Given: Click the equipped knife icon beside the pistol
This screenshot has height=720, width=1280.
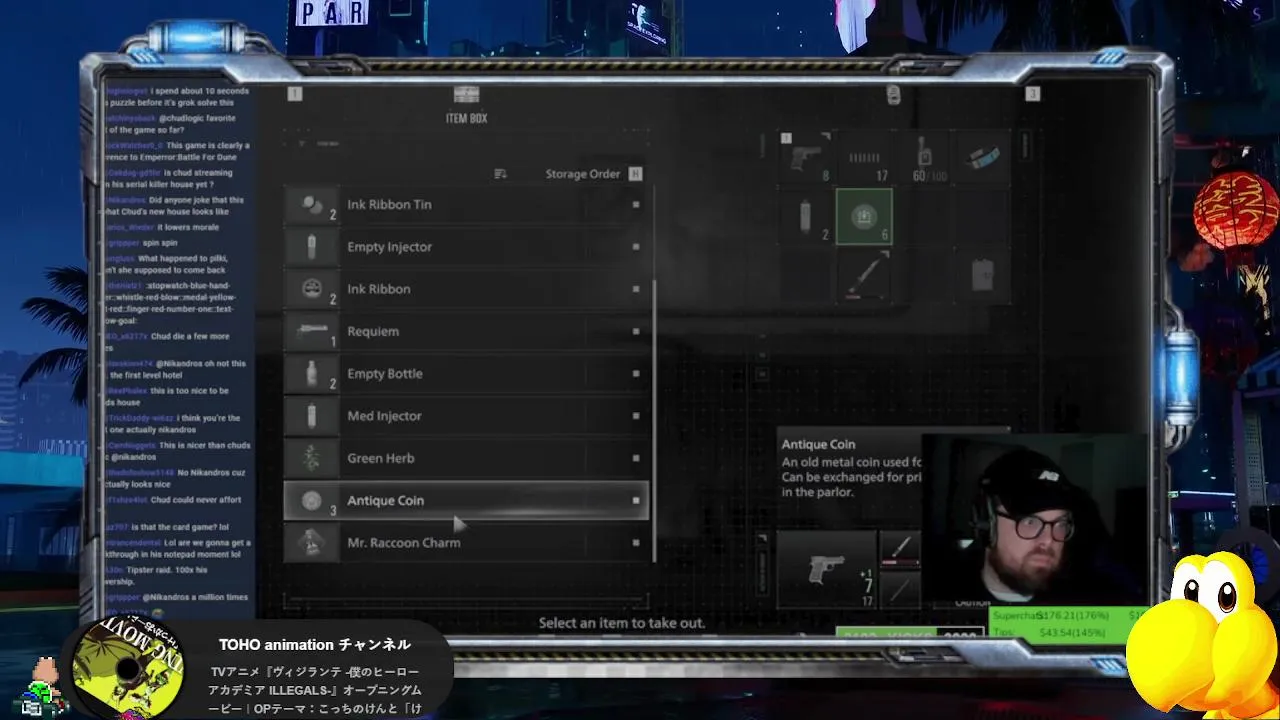Looking at the screenshot, I should pyautogui.click(x=900, y=548).
